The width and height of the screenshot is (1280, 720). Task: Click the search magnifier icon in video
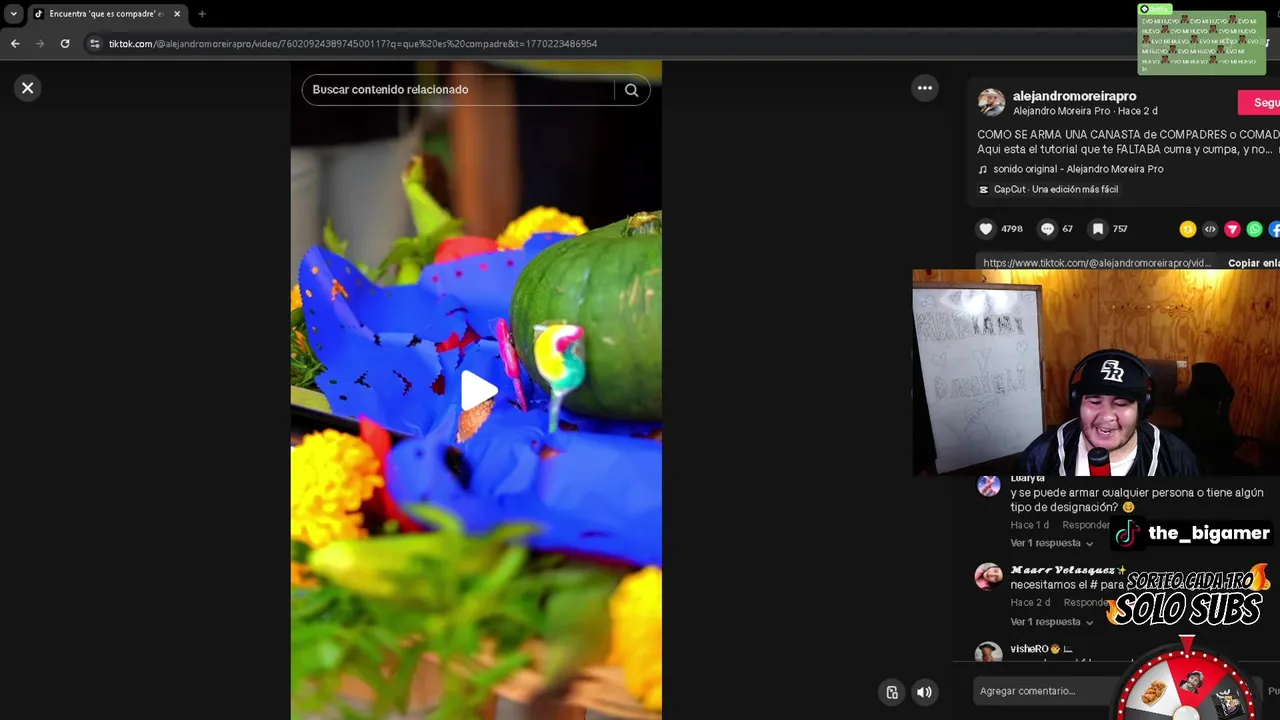631,90
